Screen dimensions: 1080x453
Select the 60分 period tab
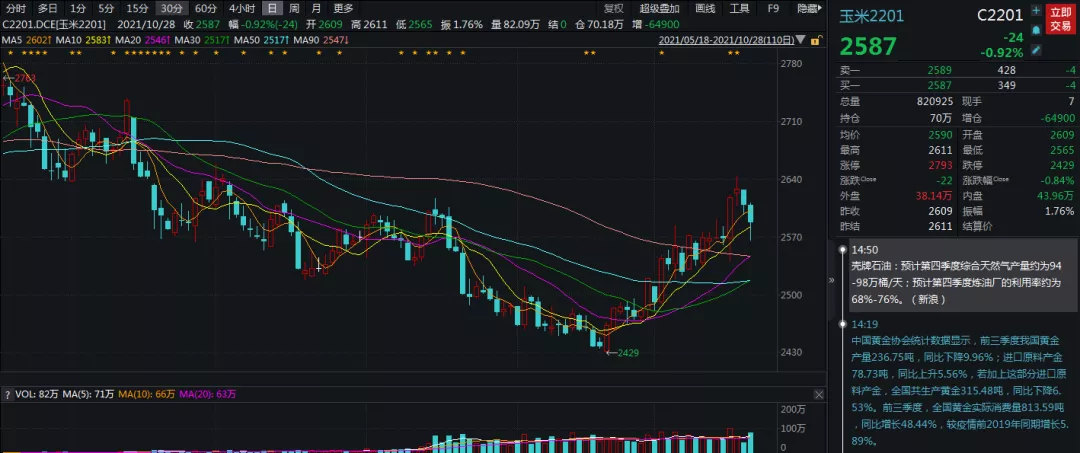[205, 9]
